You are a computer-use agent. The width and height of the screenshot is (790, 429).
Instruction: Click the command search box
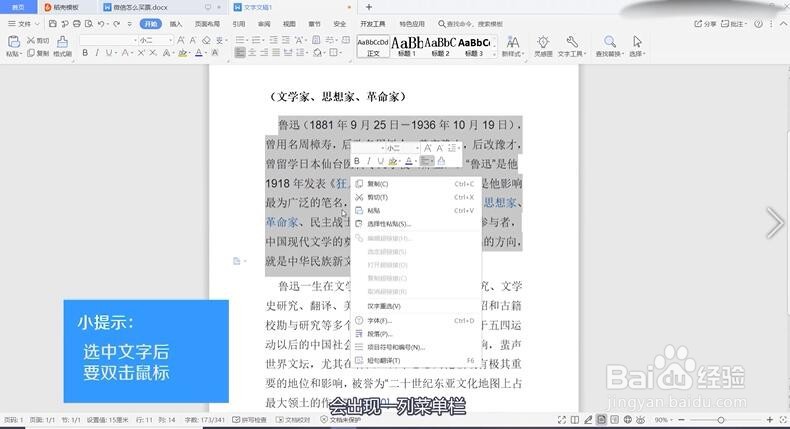(x=471, y=24)
